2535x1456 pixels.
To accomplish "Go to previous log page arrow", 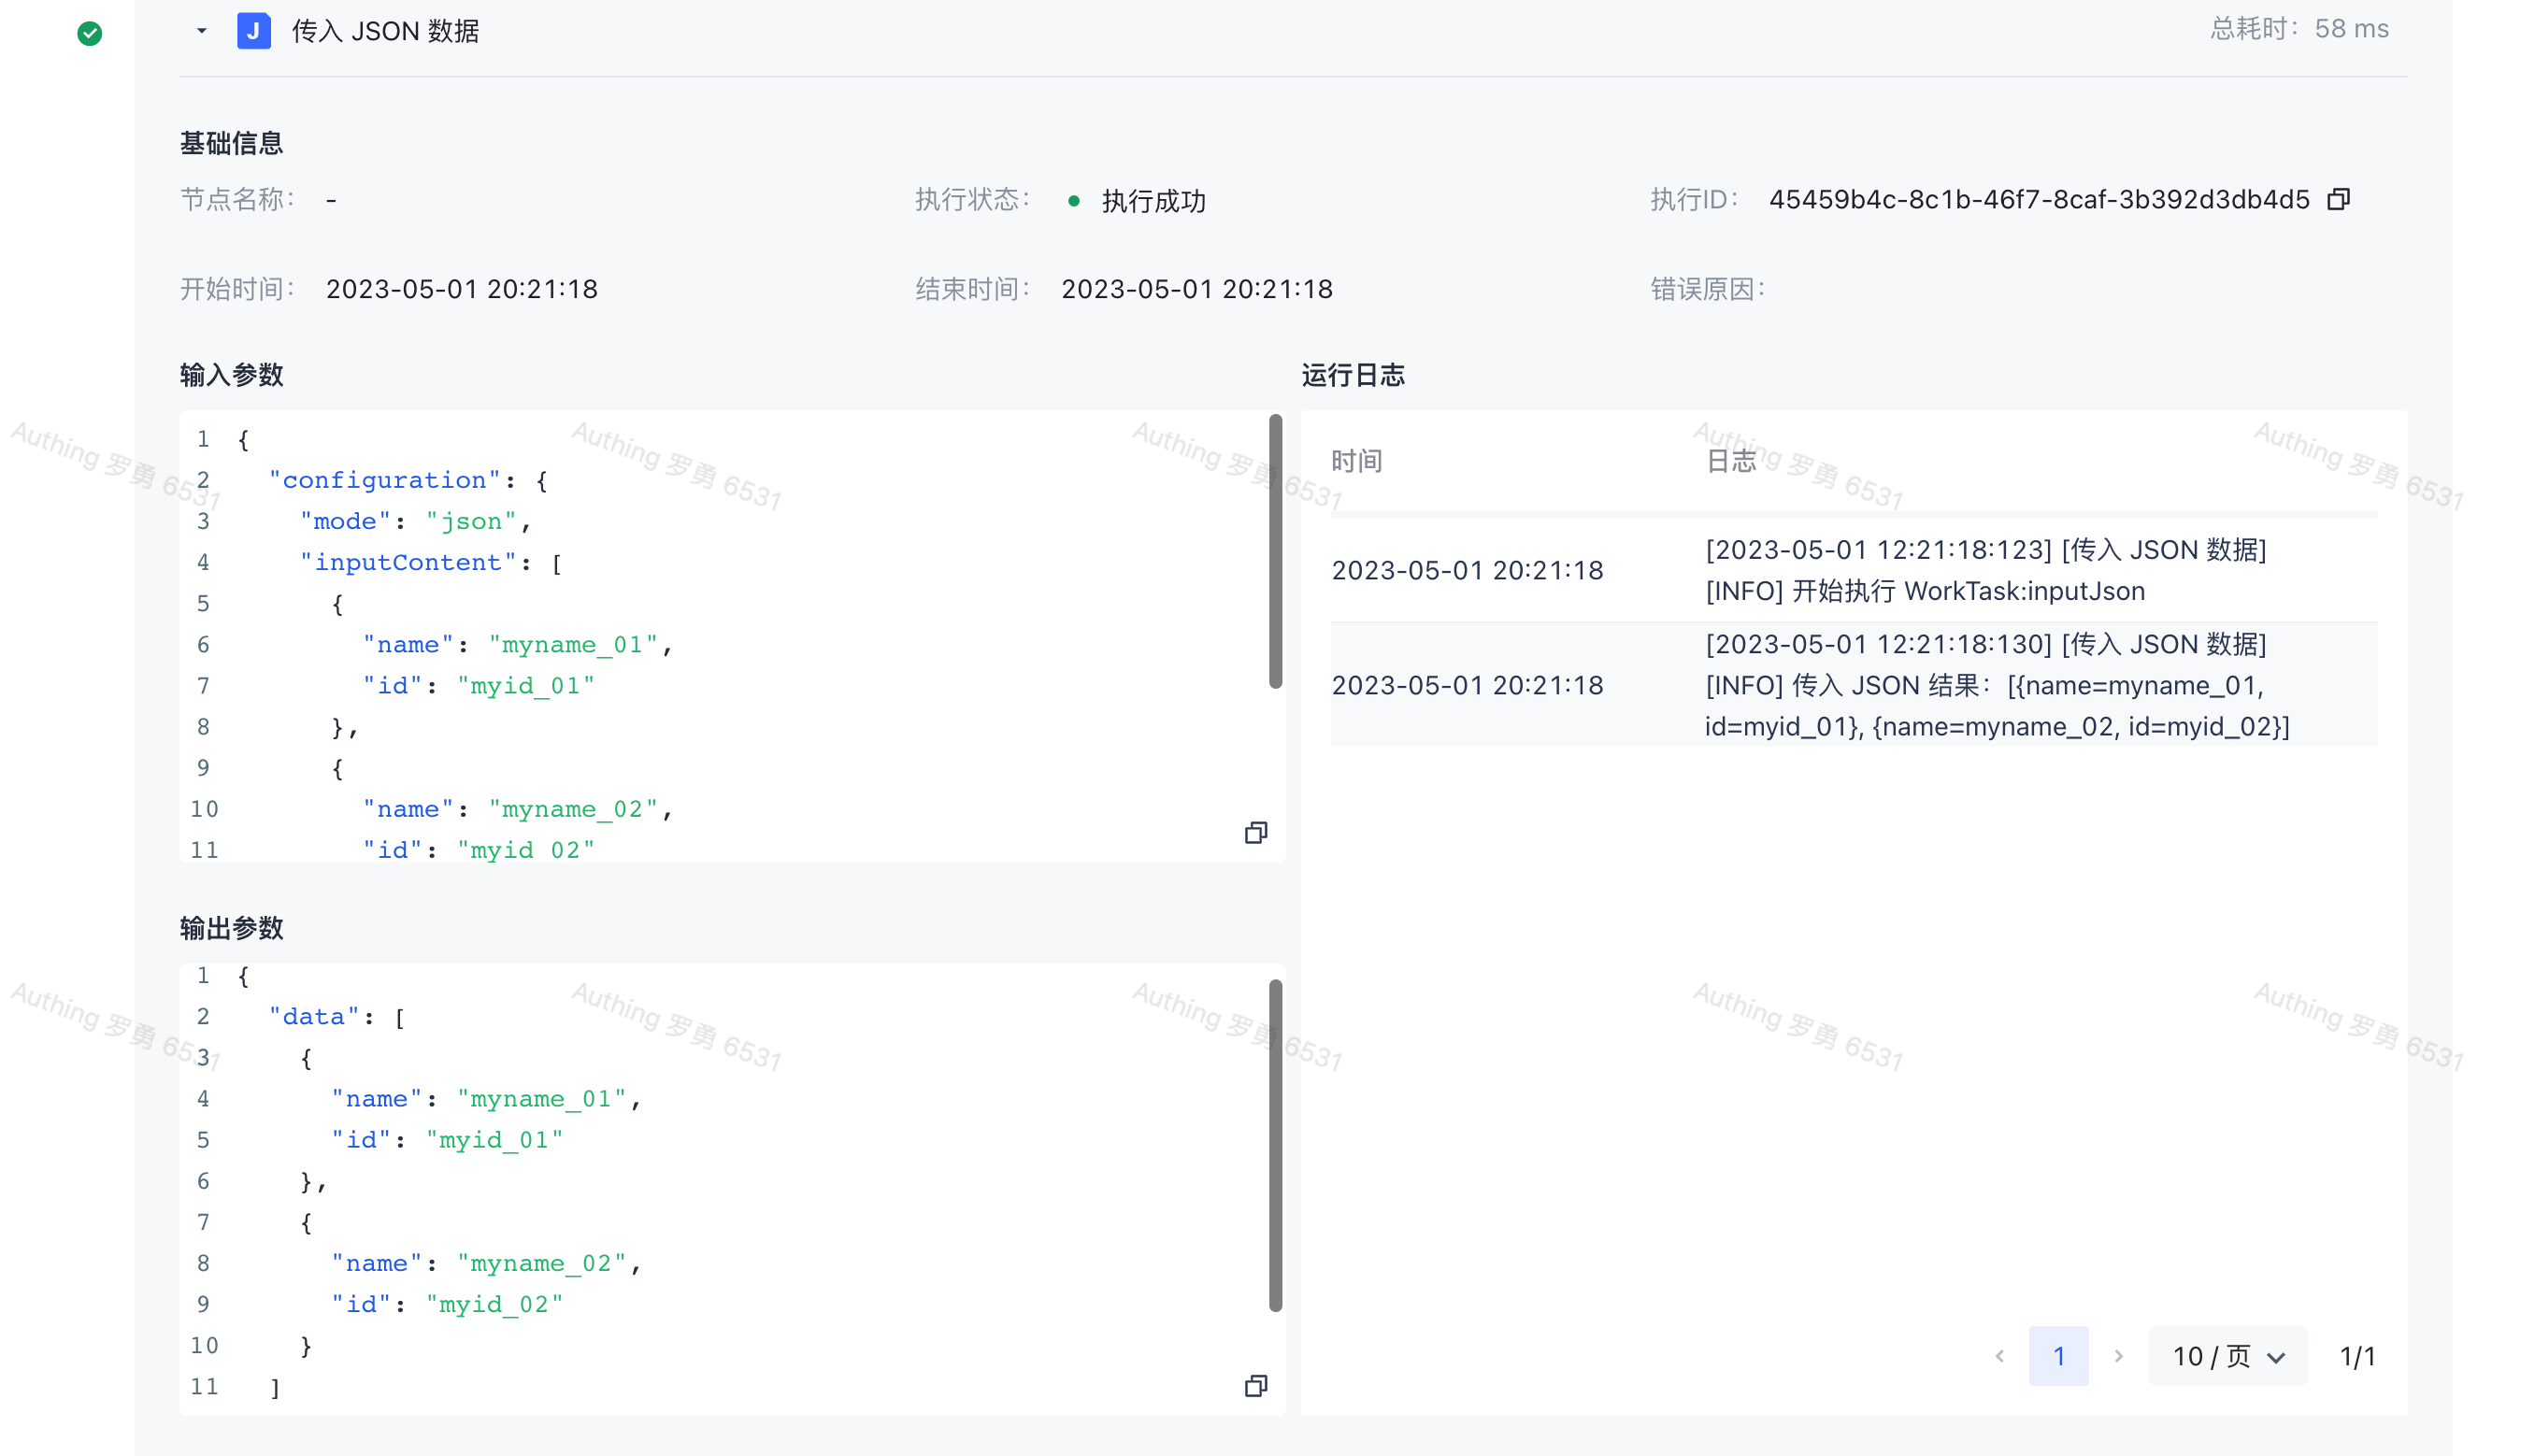I will click(2000, 1357).
